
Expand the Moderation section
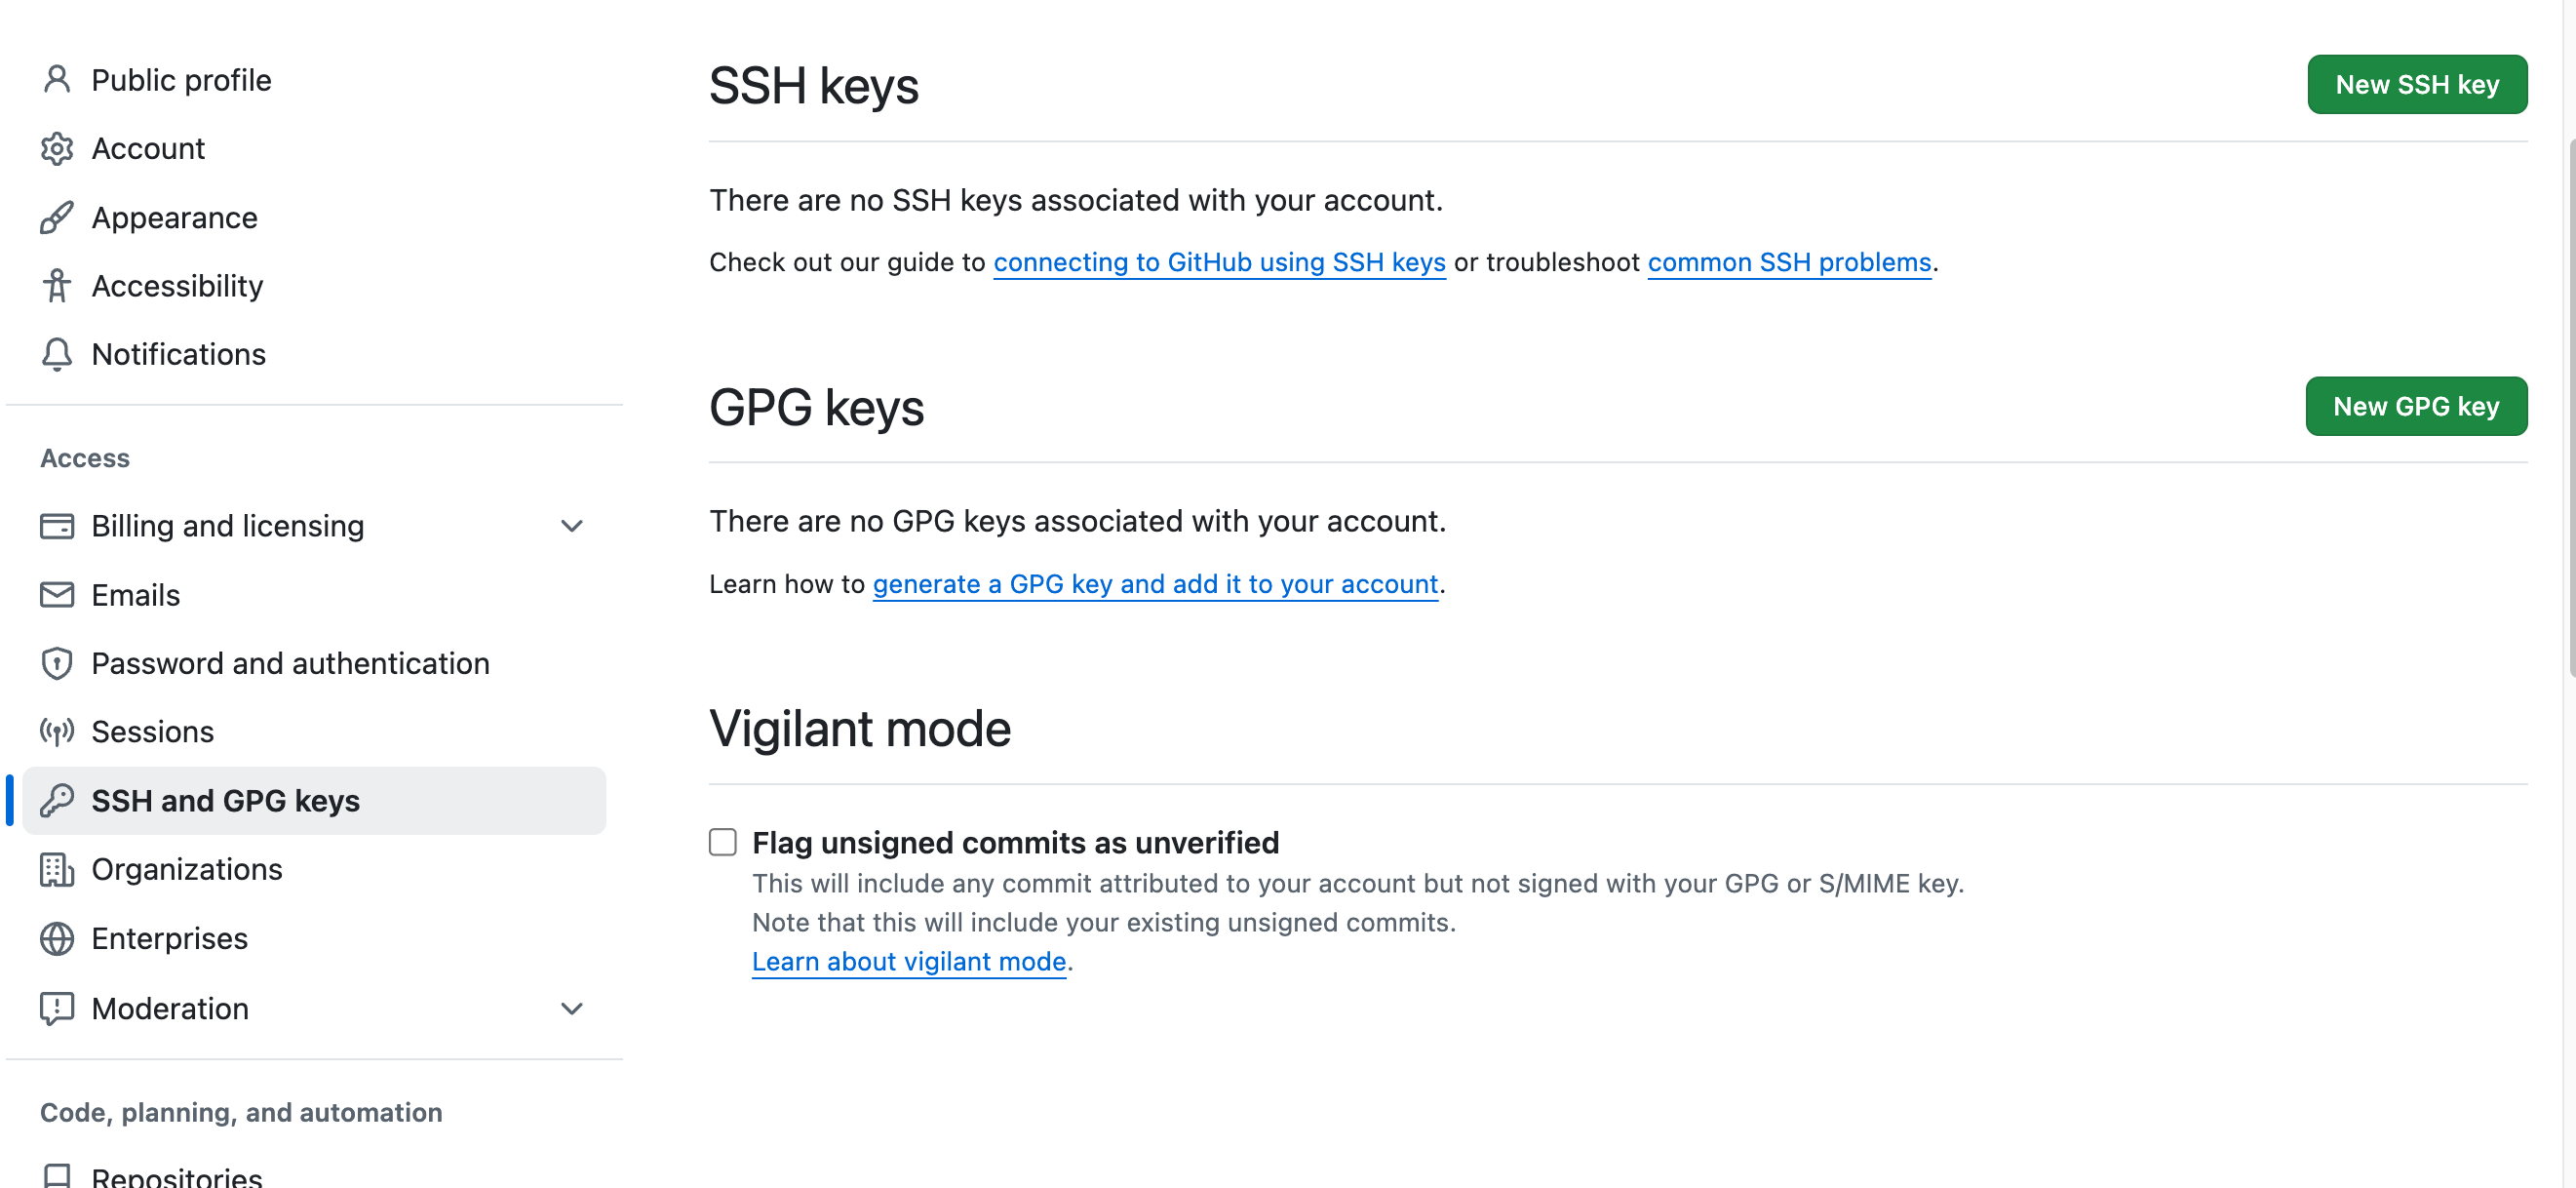(x=571, y=1008)
